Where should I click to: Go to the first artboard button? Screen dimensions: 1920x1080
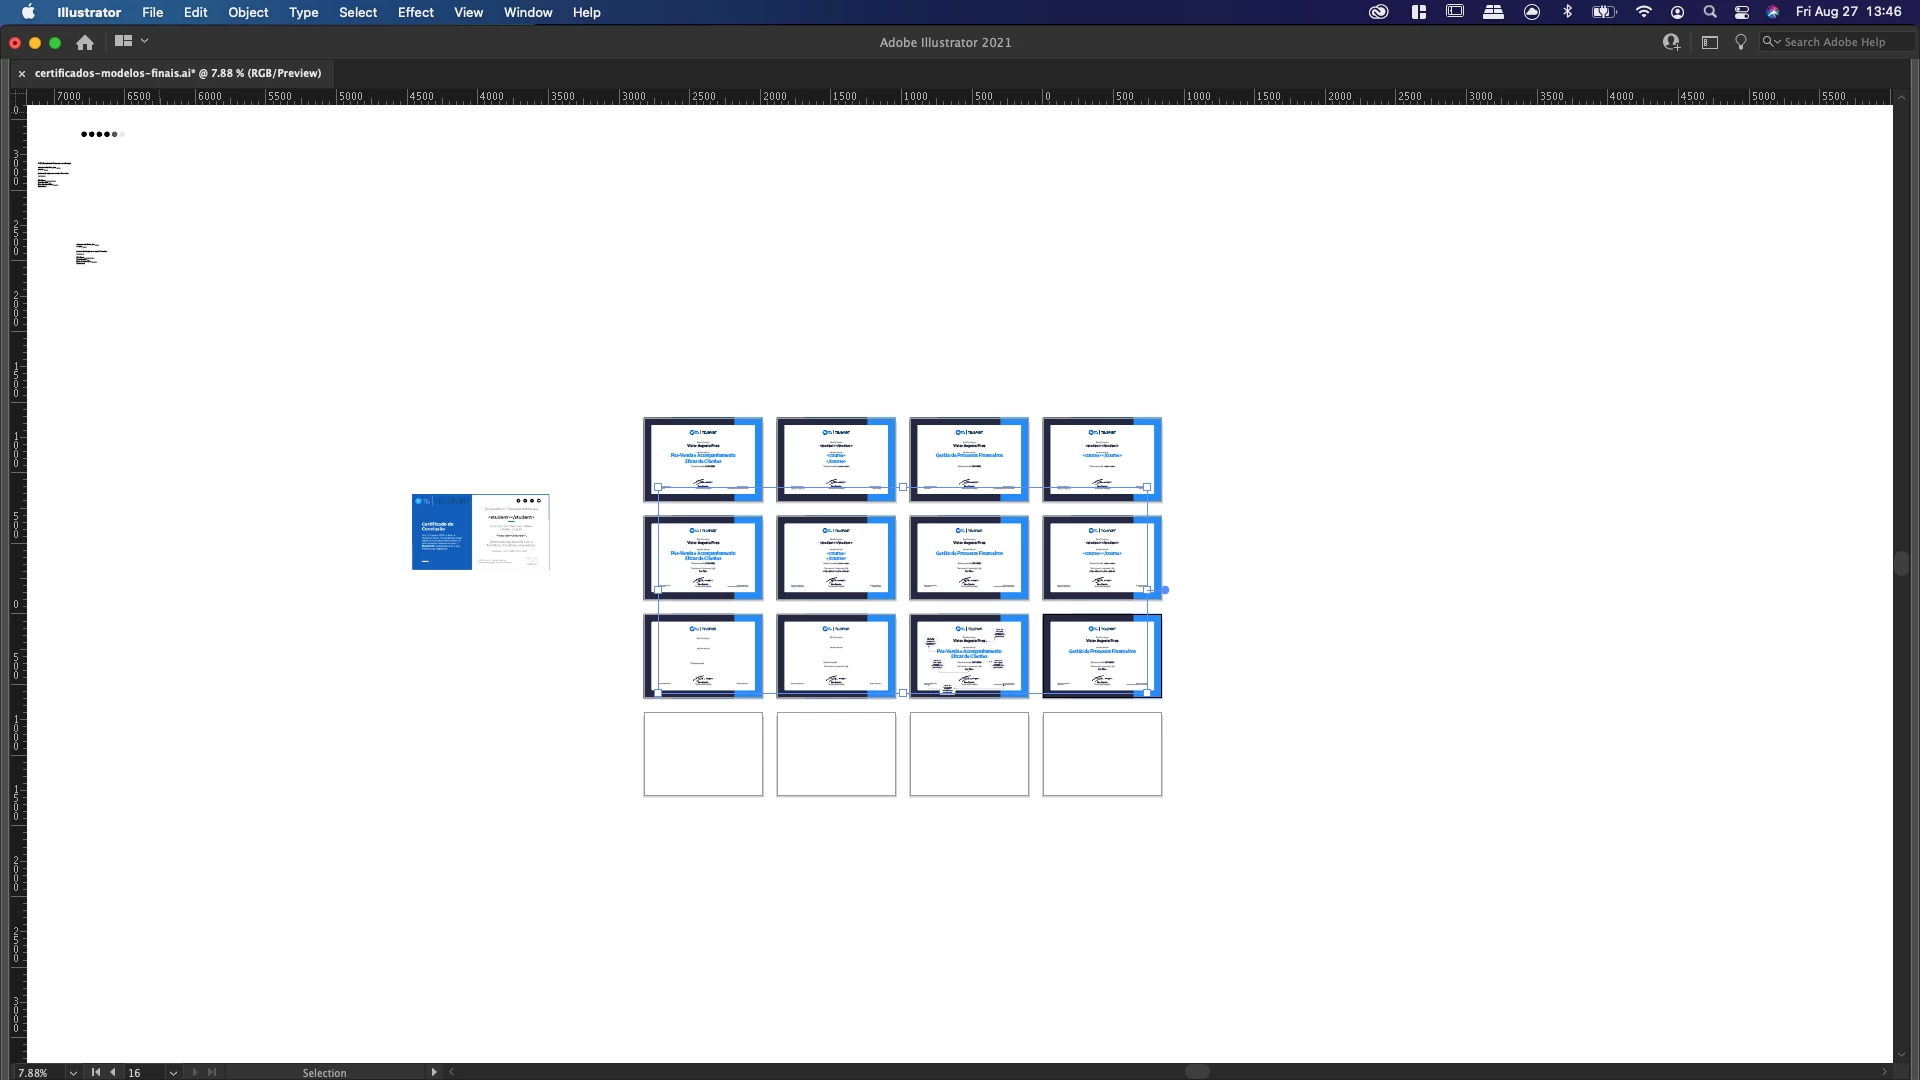point(96,1072)
